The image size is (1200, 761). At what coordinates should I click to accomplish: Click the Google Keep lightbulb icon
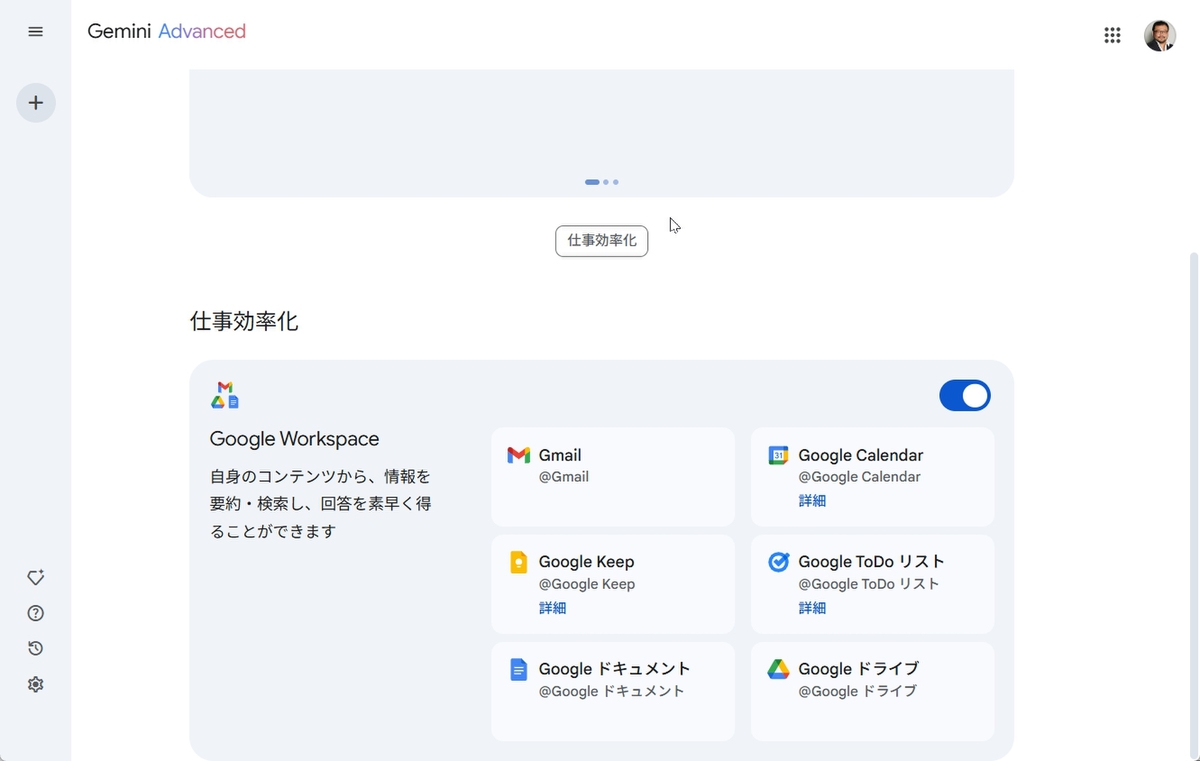click(518, 562)
